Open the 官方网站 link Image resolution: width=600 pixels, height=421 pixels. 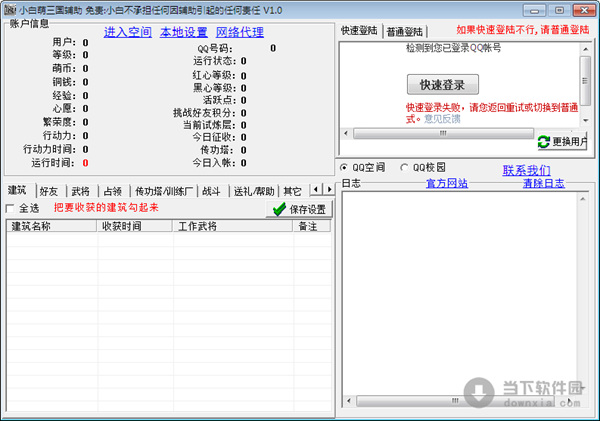447,183
